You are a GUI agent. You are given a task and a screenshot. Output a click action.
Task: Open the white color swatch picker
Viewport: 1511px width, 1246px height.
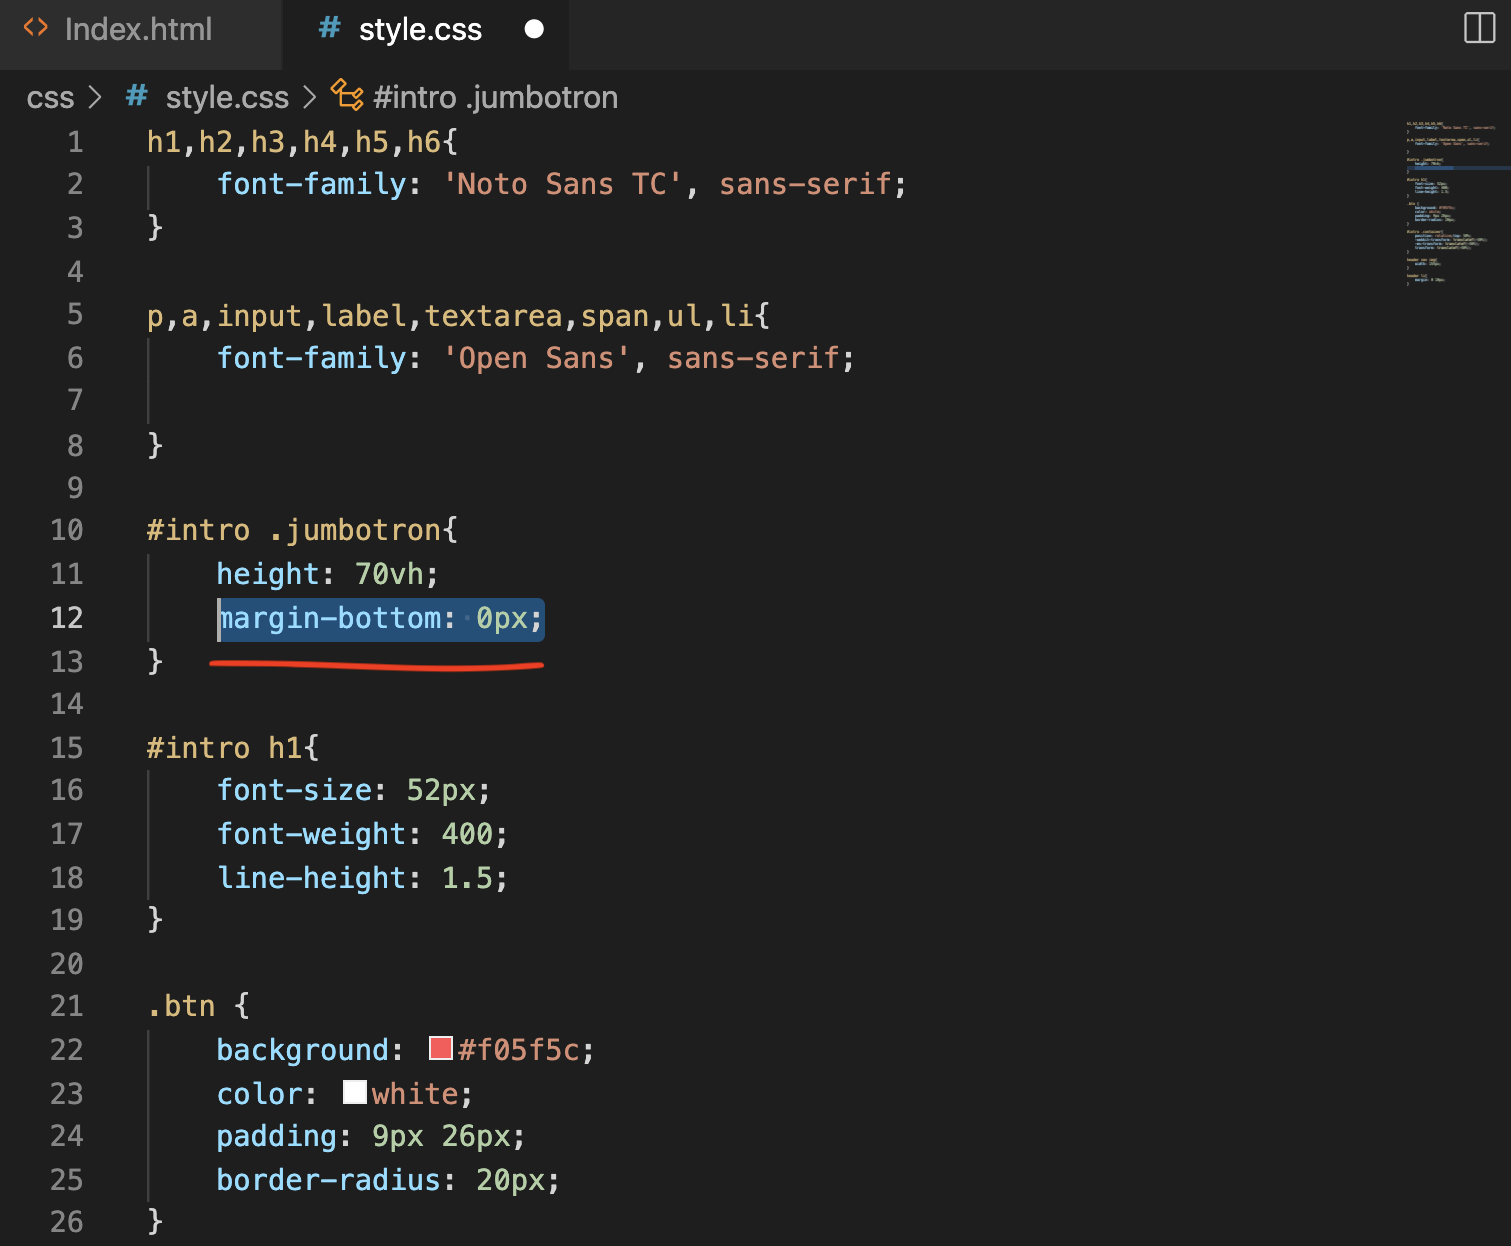355,1092
